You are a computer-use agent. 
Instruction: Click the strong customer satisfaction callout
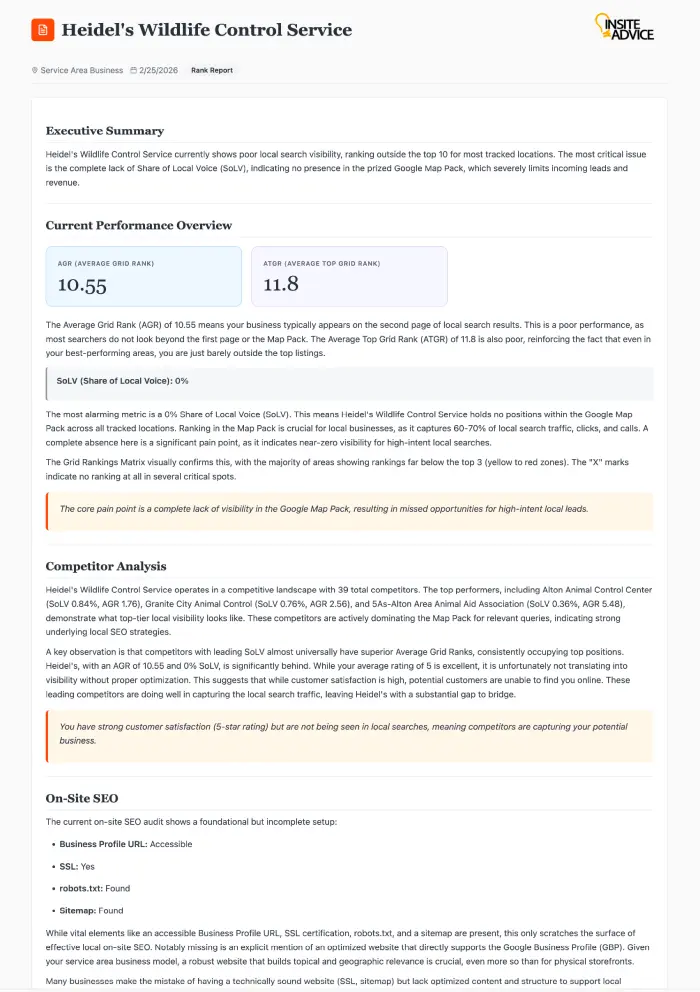click(349, 735)
